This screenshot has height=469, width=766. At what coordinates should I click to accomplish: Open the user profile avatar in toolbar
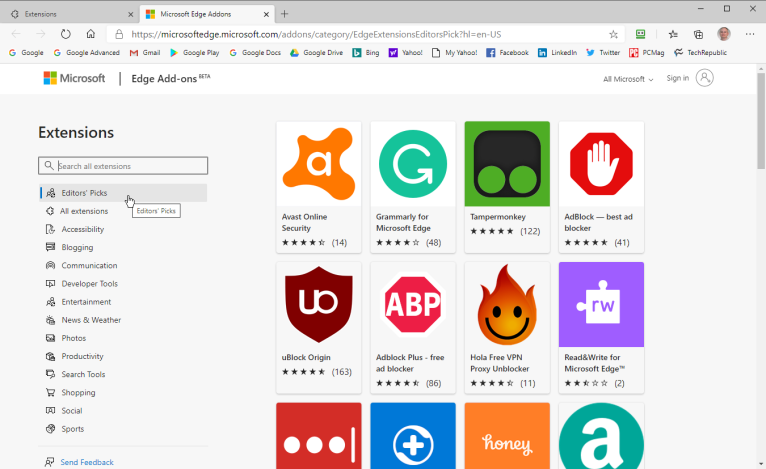[724, 34]
